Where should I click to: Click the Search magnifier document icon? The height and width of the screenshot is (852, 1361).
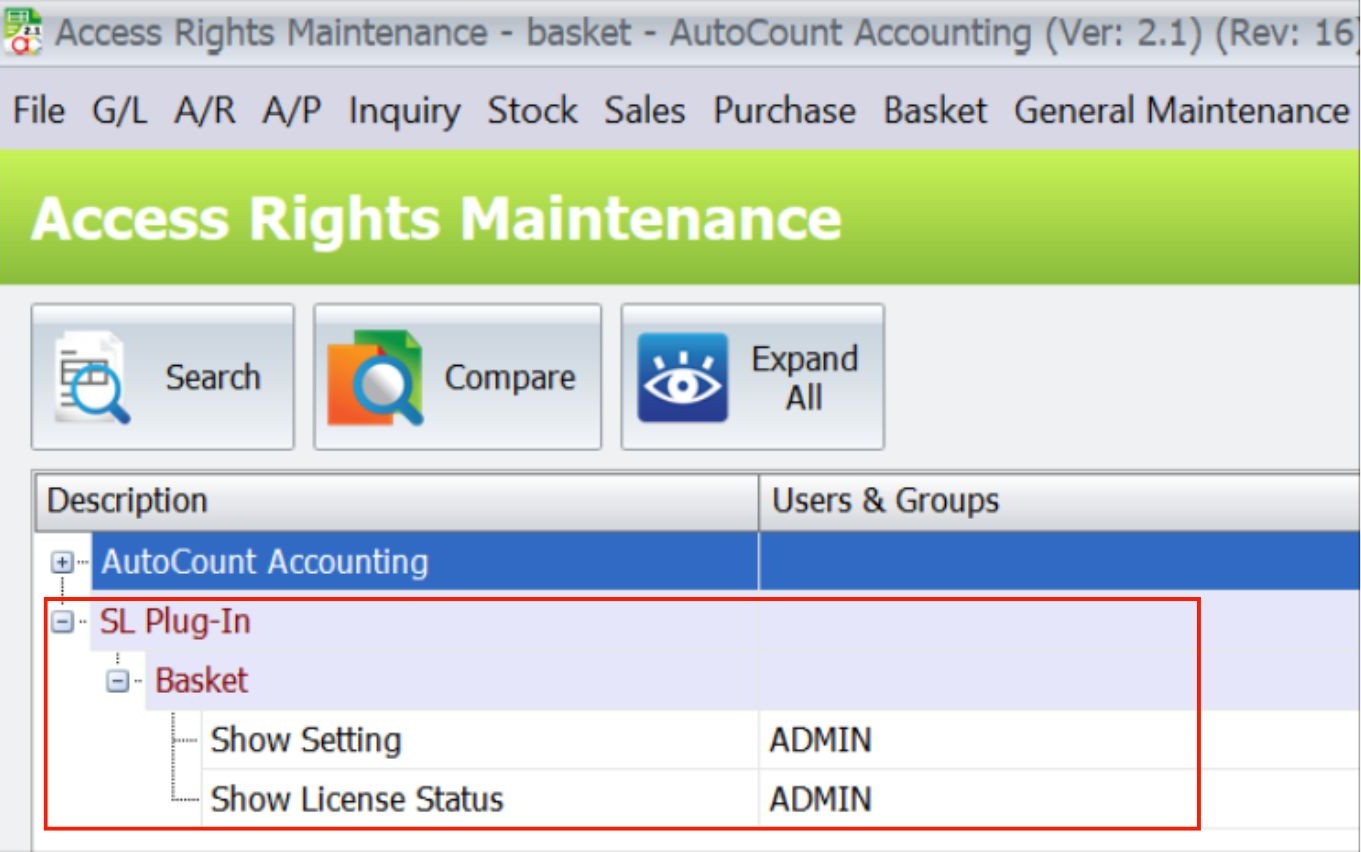point(92,378)
